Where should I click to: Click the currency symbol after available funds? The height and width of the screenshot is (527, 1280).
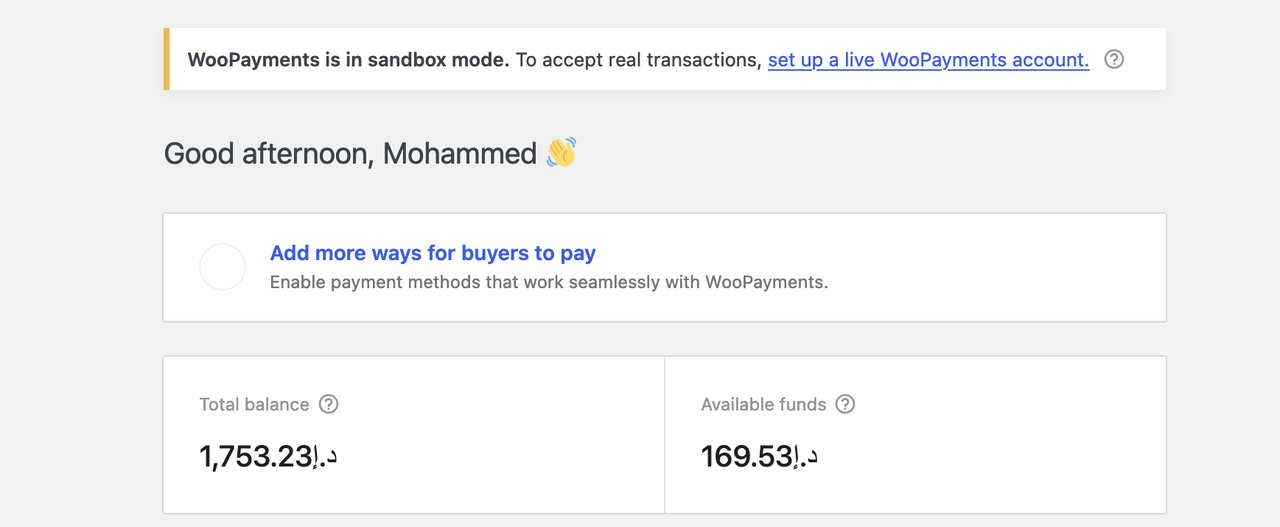point(807,457)
